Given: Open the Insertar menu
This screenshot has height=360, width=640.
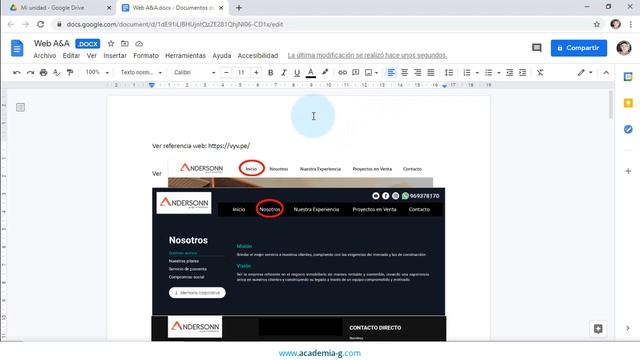Looking at the screenshot, I should pos(115,56).
